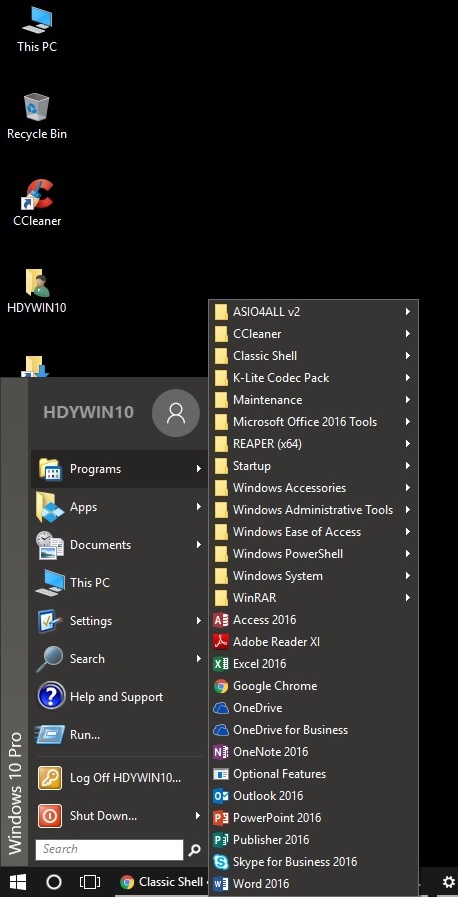Launch Adobe Reader XI
The width and height of the screenshot is (458, 897).
pos(314,642)
